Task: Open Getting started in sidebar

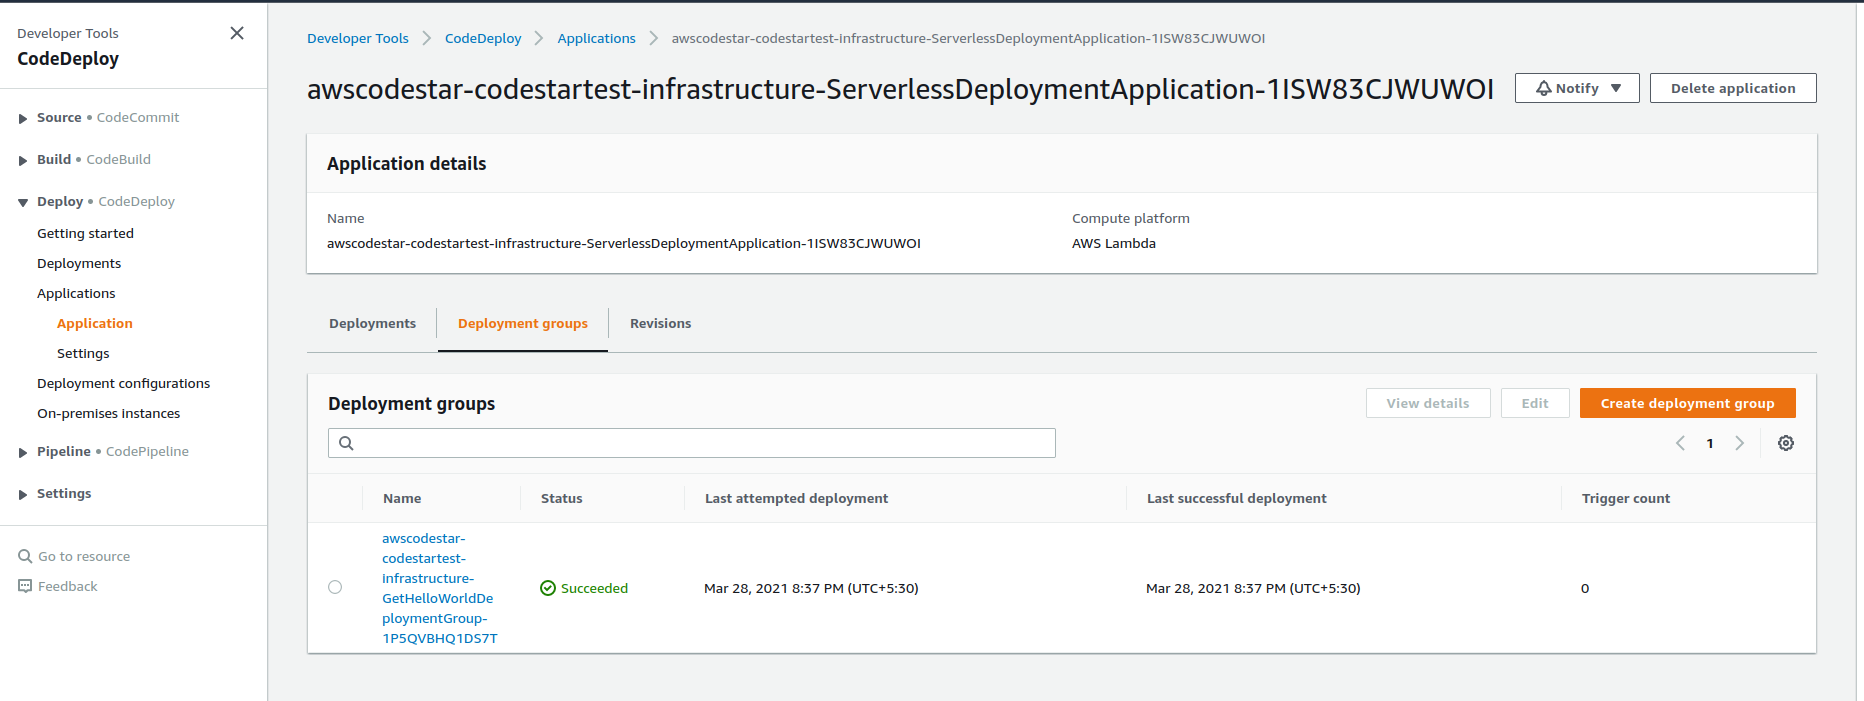Action: (x=85, y=233)
